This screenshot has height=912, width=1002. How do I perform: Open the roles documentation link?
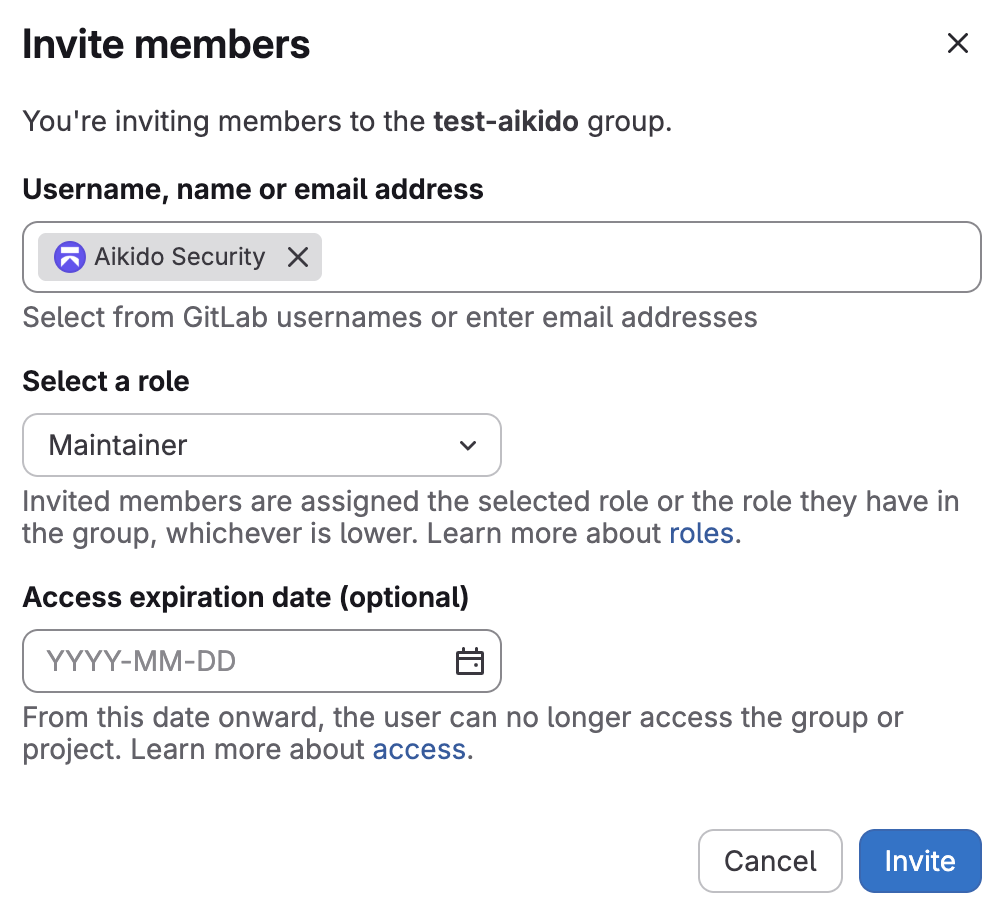pos(701,533)
